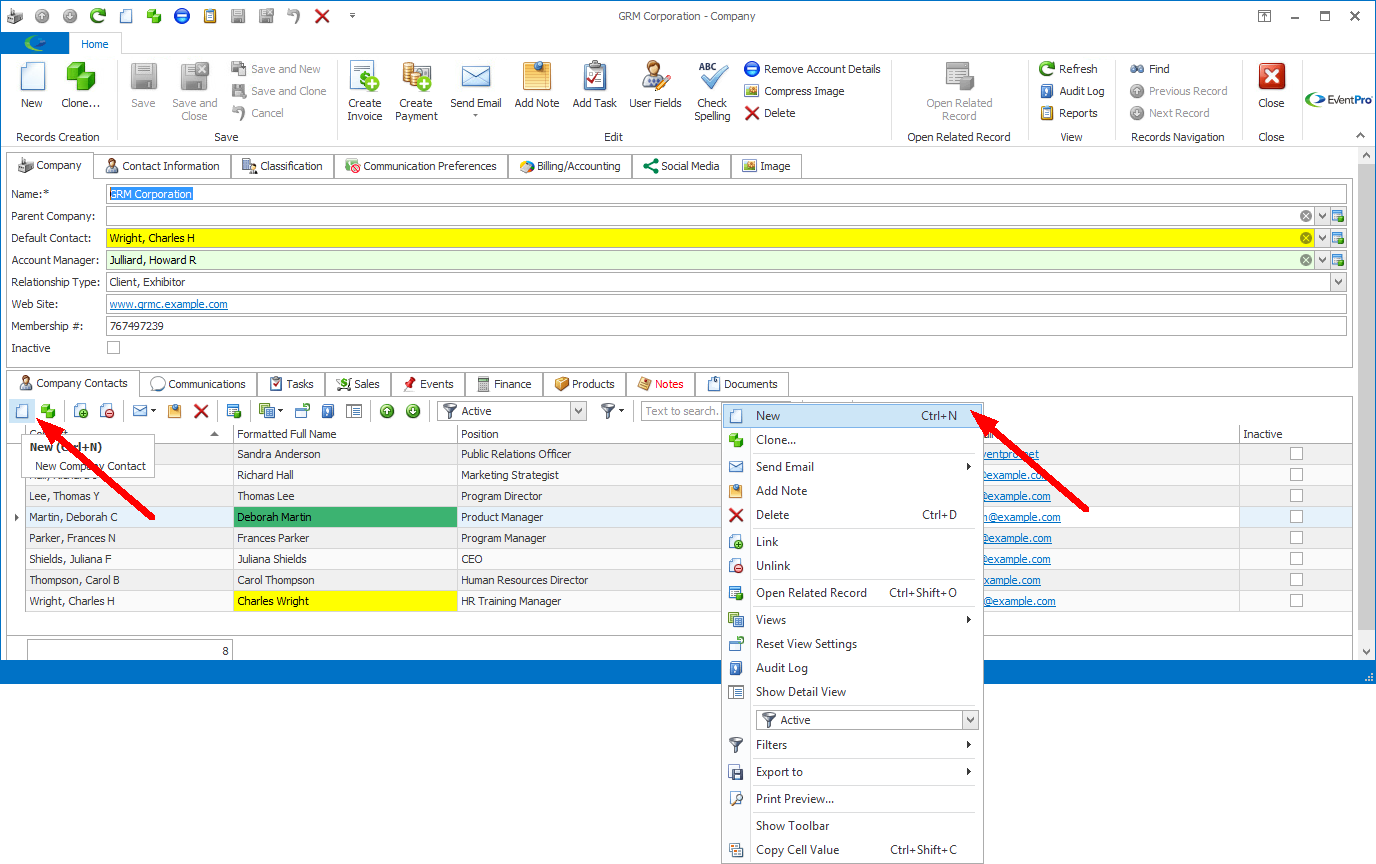Tick the Inactive checkbox in Thomas Lee's row
1376x864 pixels.
(x=1296, y=496)
